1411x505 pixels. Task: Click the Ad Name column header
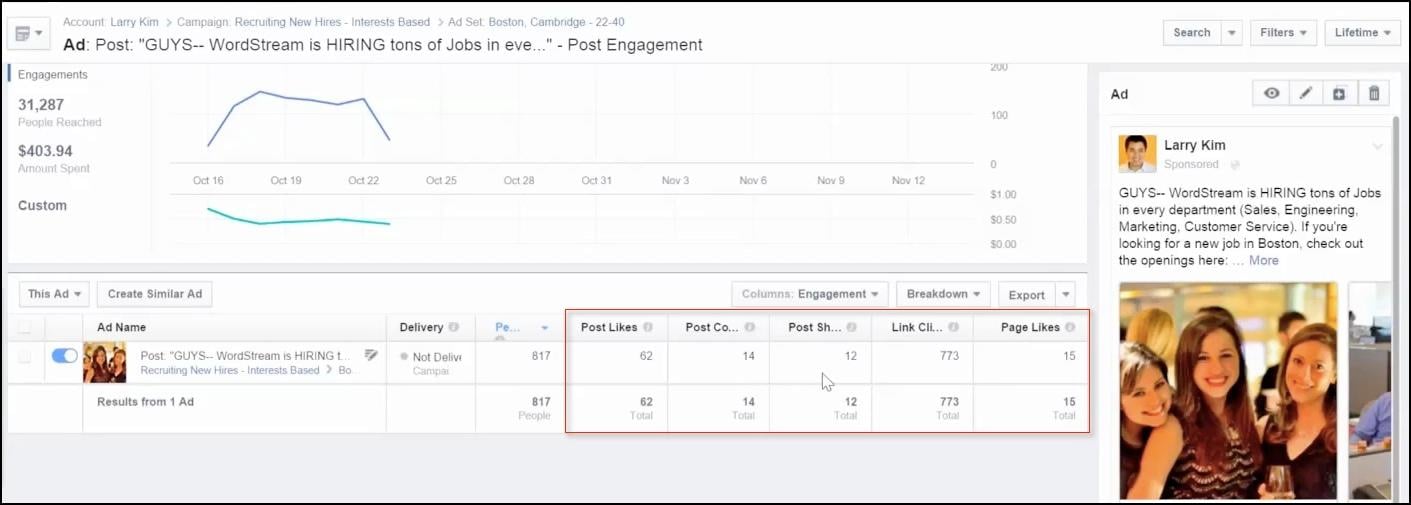point(122,327)
